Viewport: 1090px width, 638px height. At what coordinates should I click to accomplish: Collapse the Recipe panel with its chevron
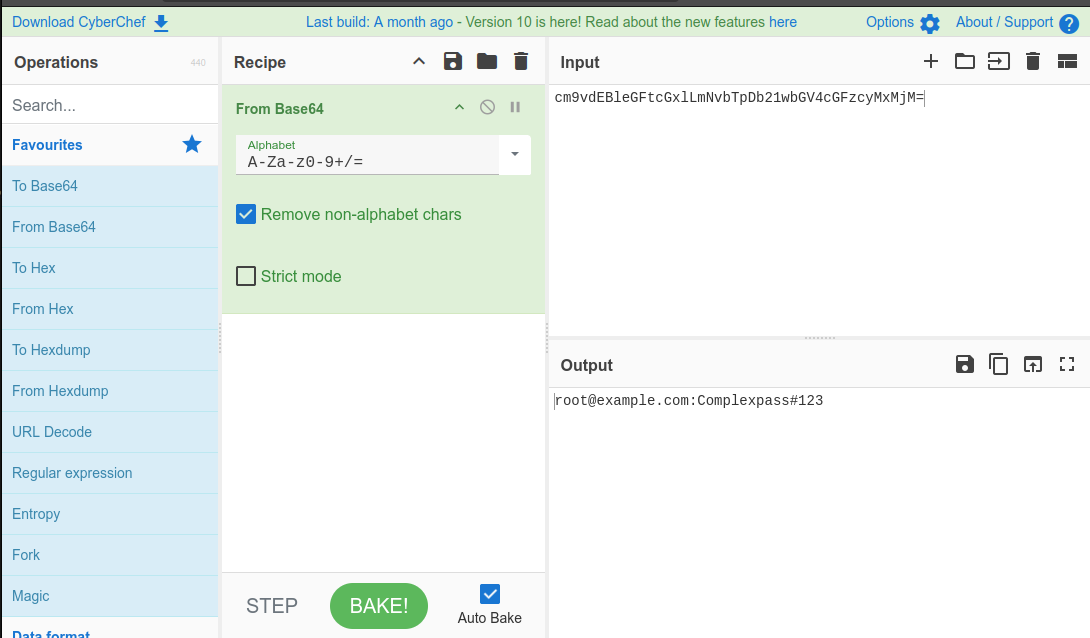tap(419, 61)
